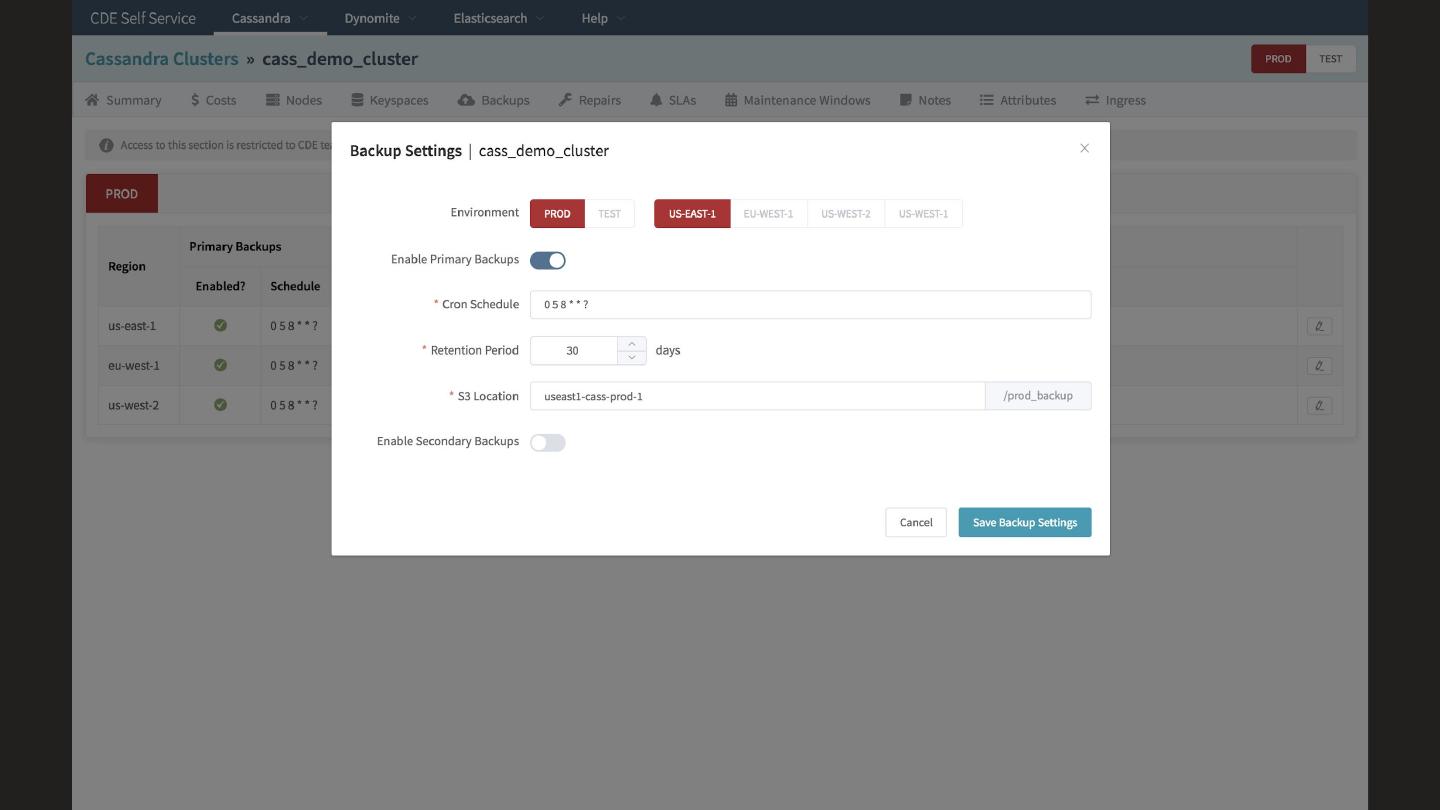Open the Backups tab
The image size is (1440, 810).
point(494,100)
